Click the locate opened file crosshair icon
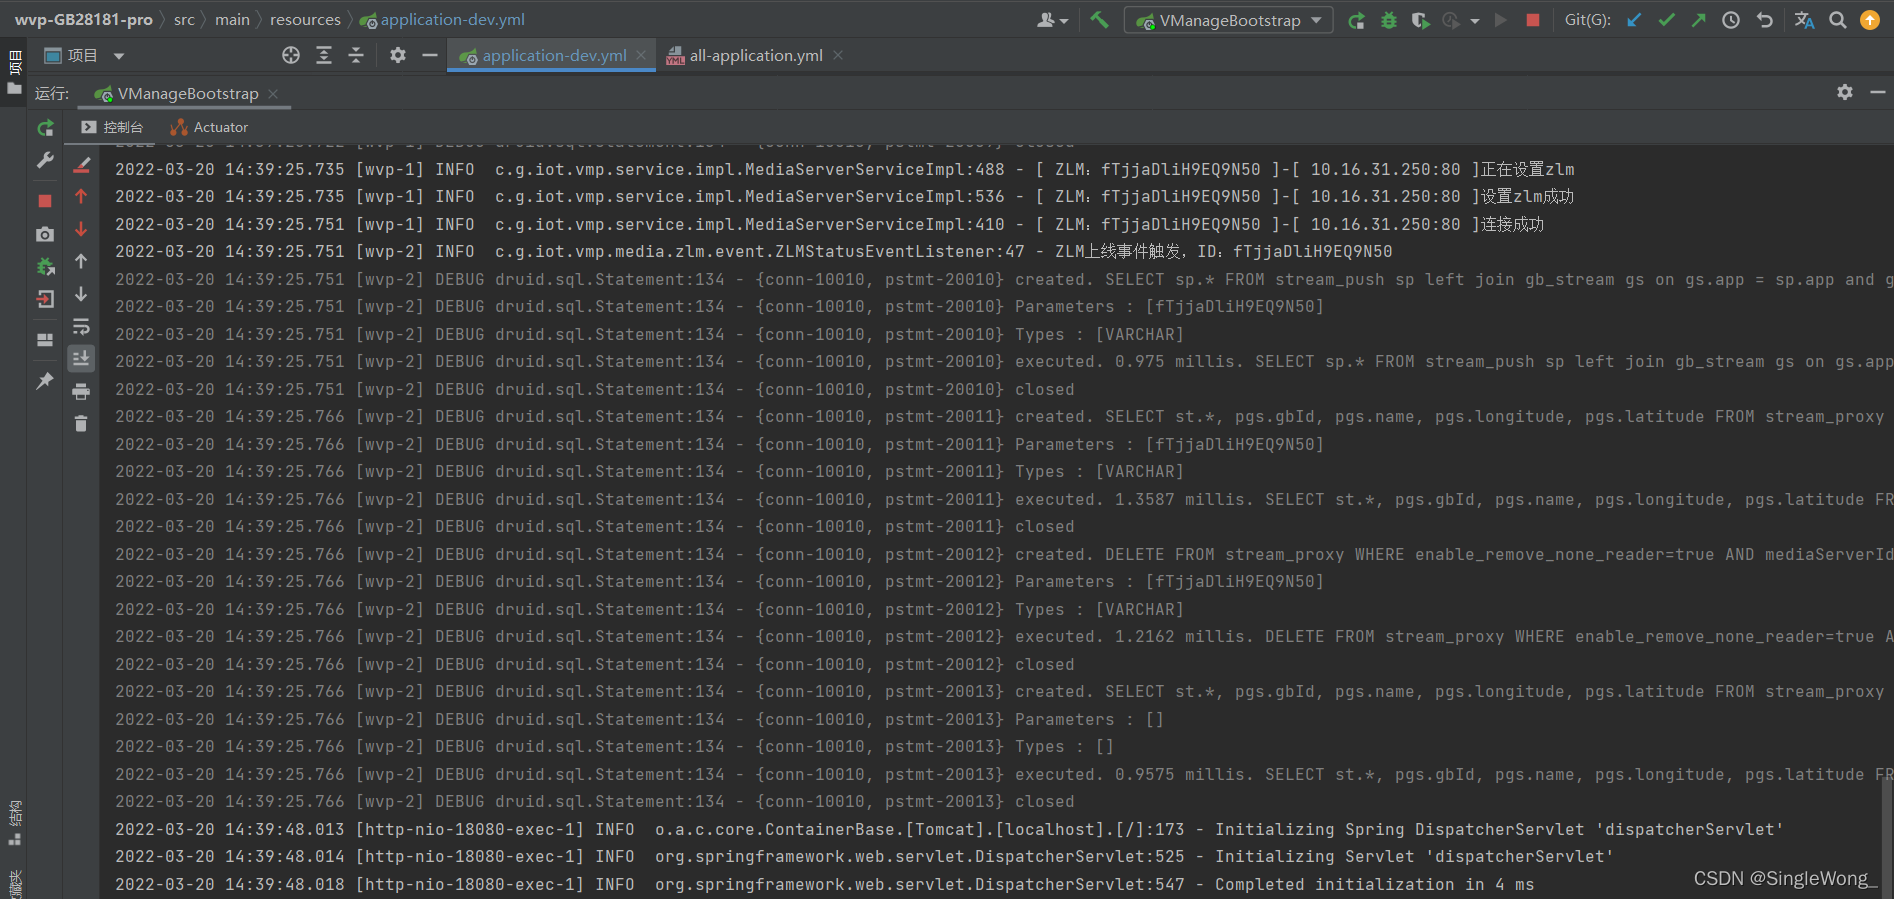 [291, 56]
